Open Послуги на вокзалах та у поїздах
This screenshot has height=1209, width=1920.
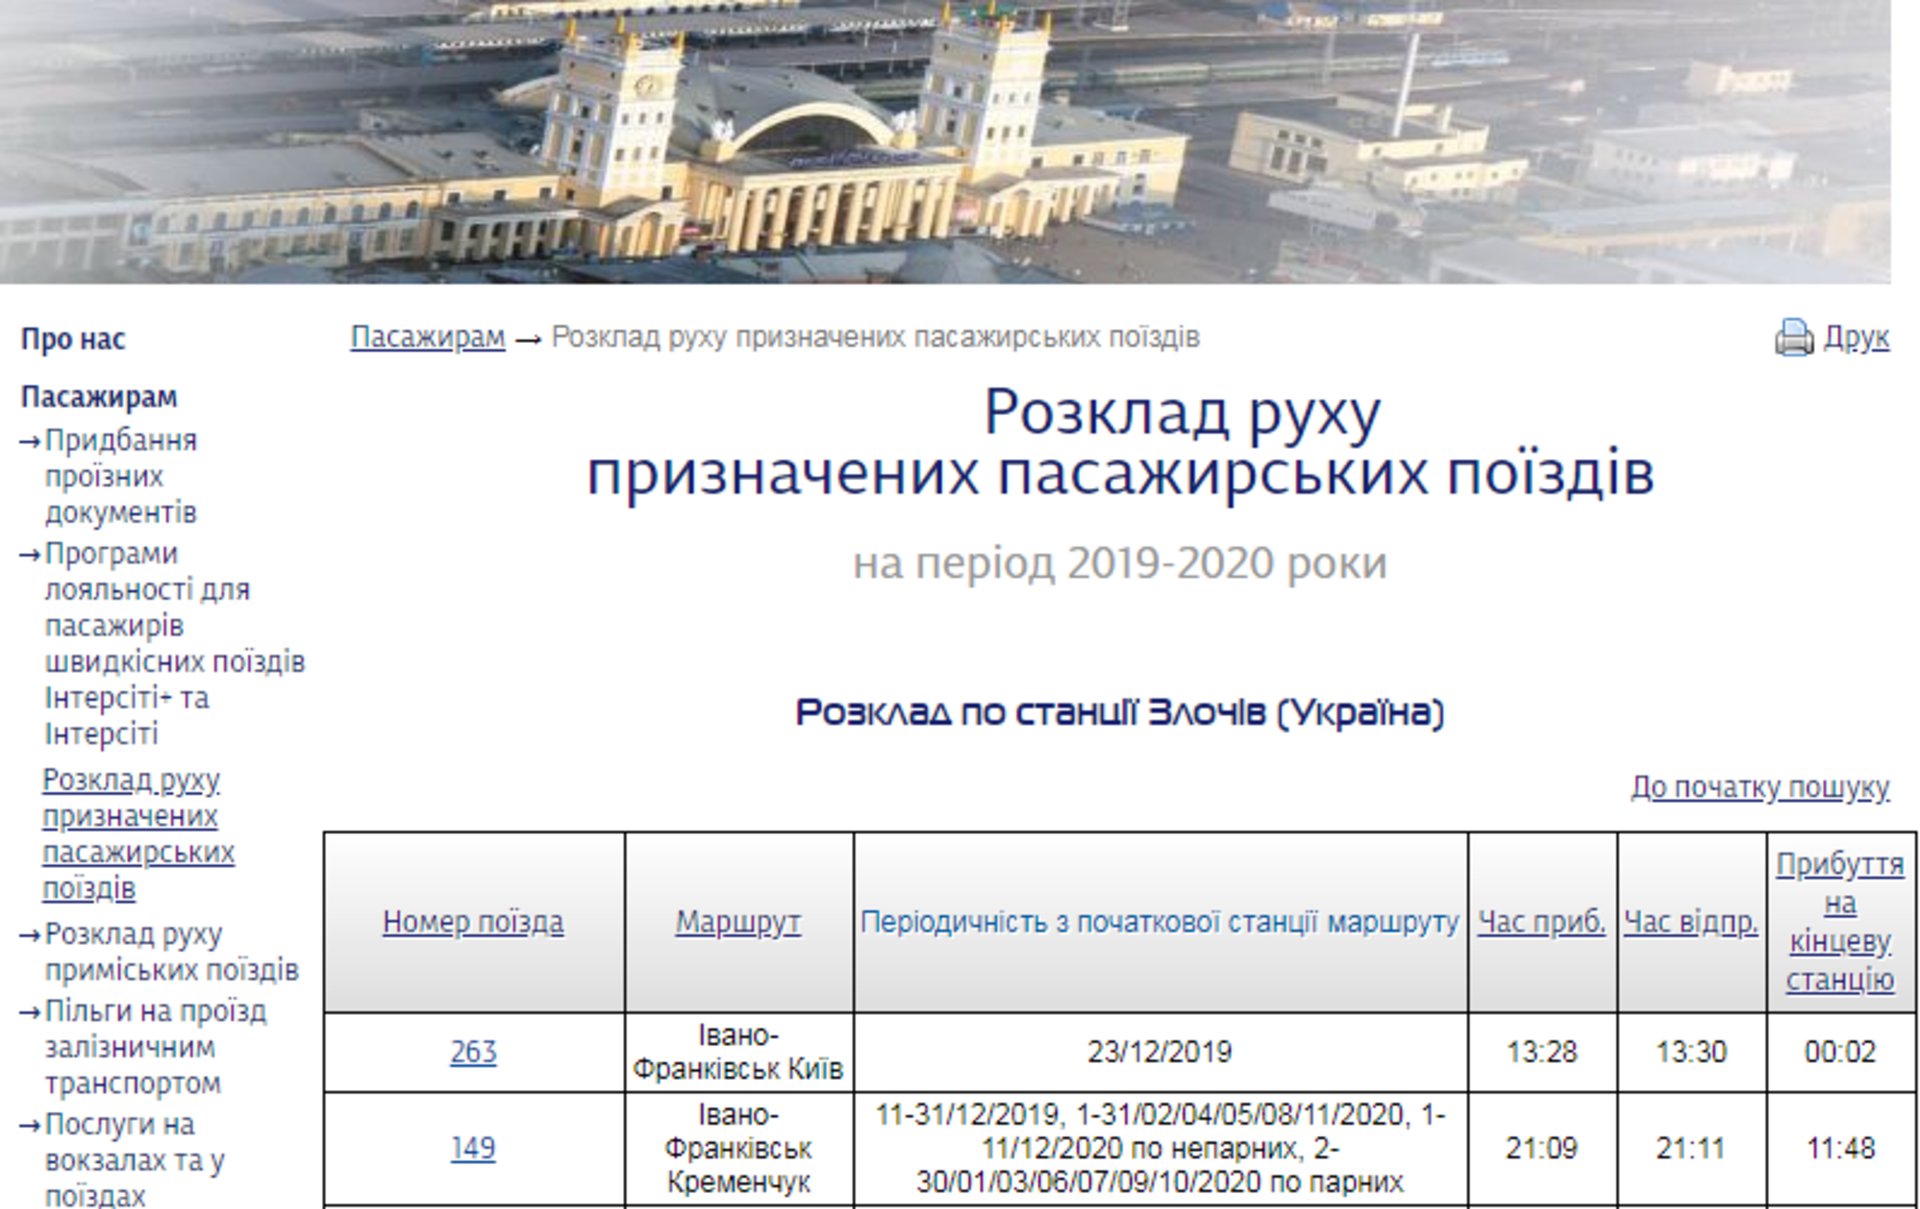click(x=134, y=1160)
